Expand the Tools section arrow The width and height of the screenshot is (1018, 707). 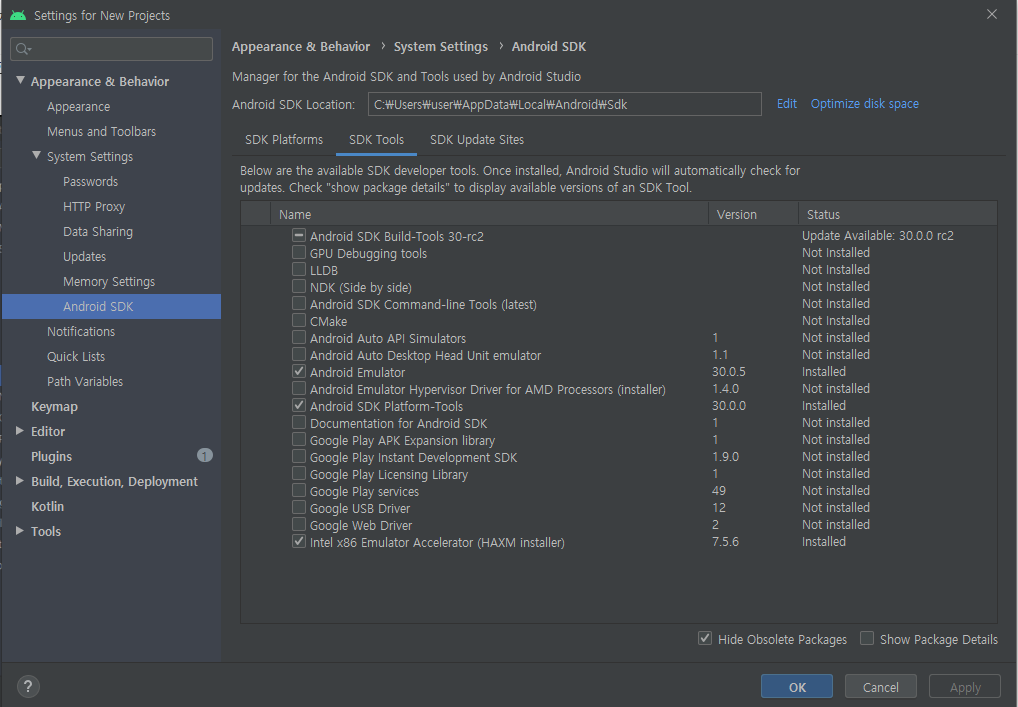(x=20, y=531)
